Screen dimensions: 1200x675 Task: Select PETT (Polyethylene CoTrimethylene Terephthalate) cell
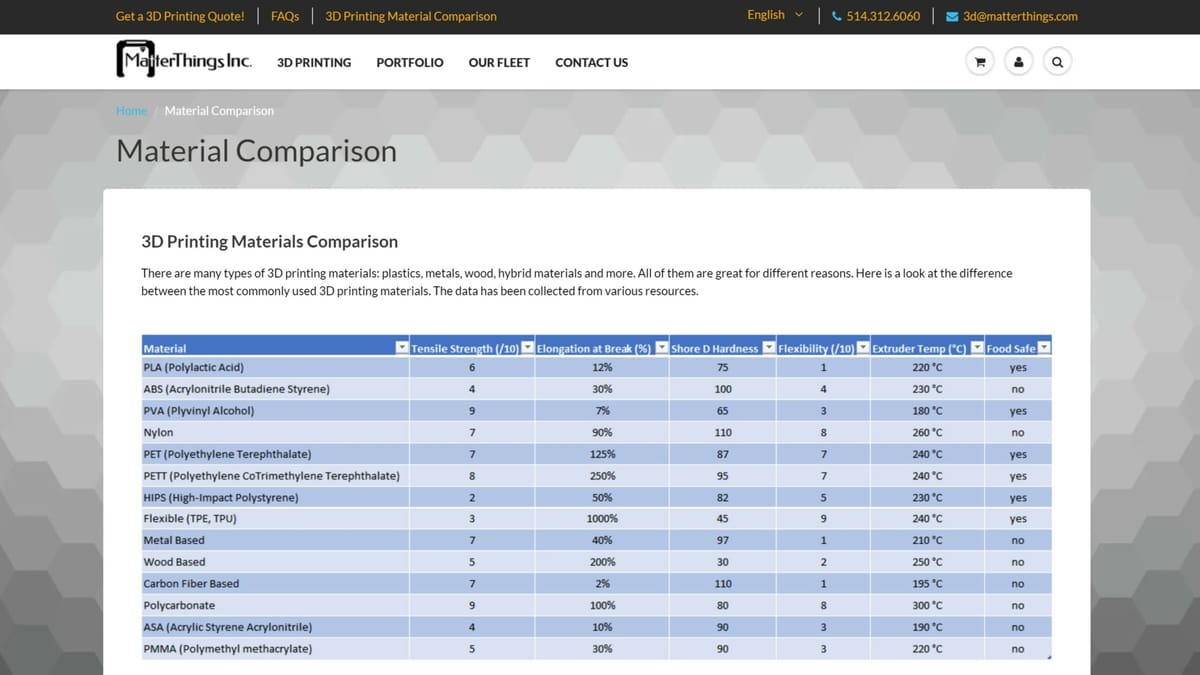click(x=275, y=476)
